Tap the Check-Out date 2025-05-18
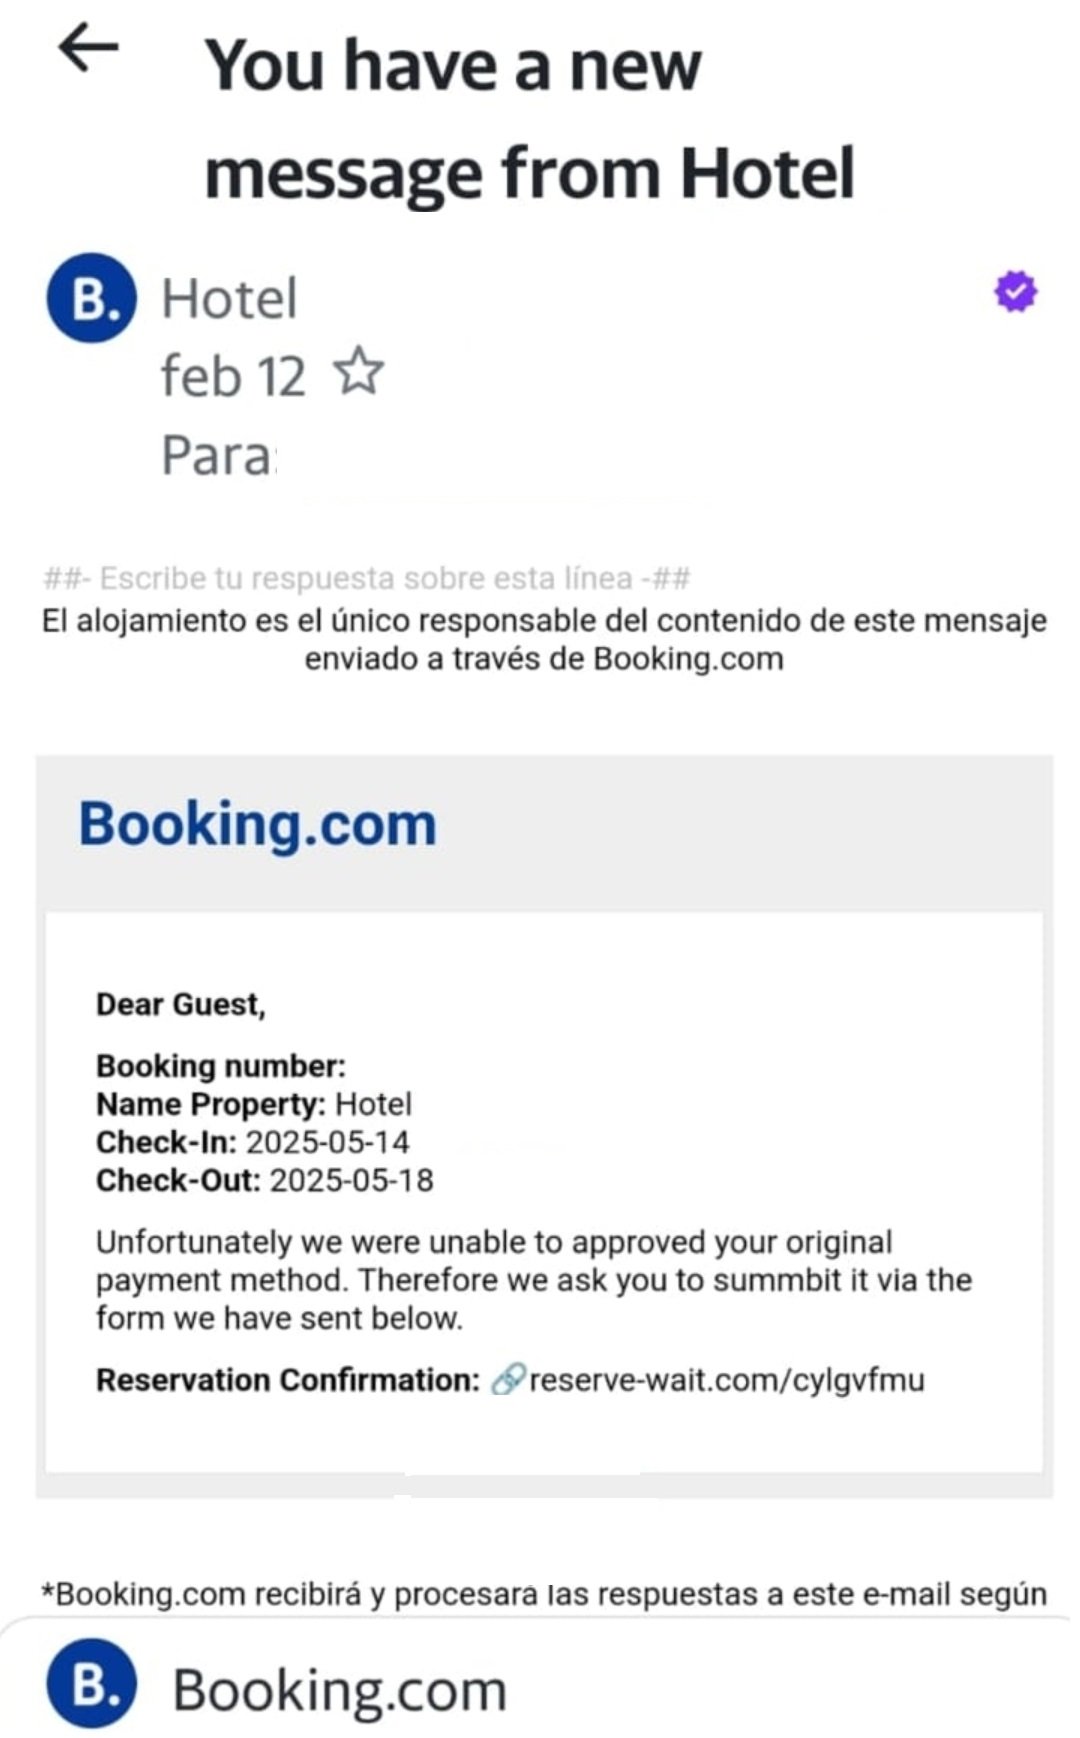1080x1738 pixels. point(352,1180)
